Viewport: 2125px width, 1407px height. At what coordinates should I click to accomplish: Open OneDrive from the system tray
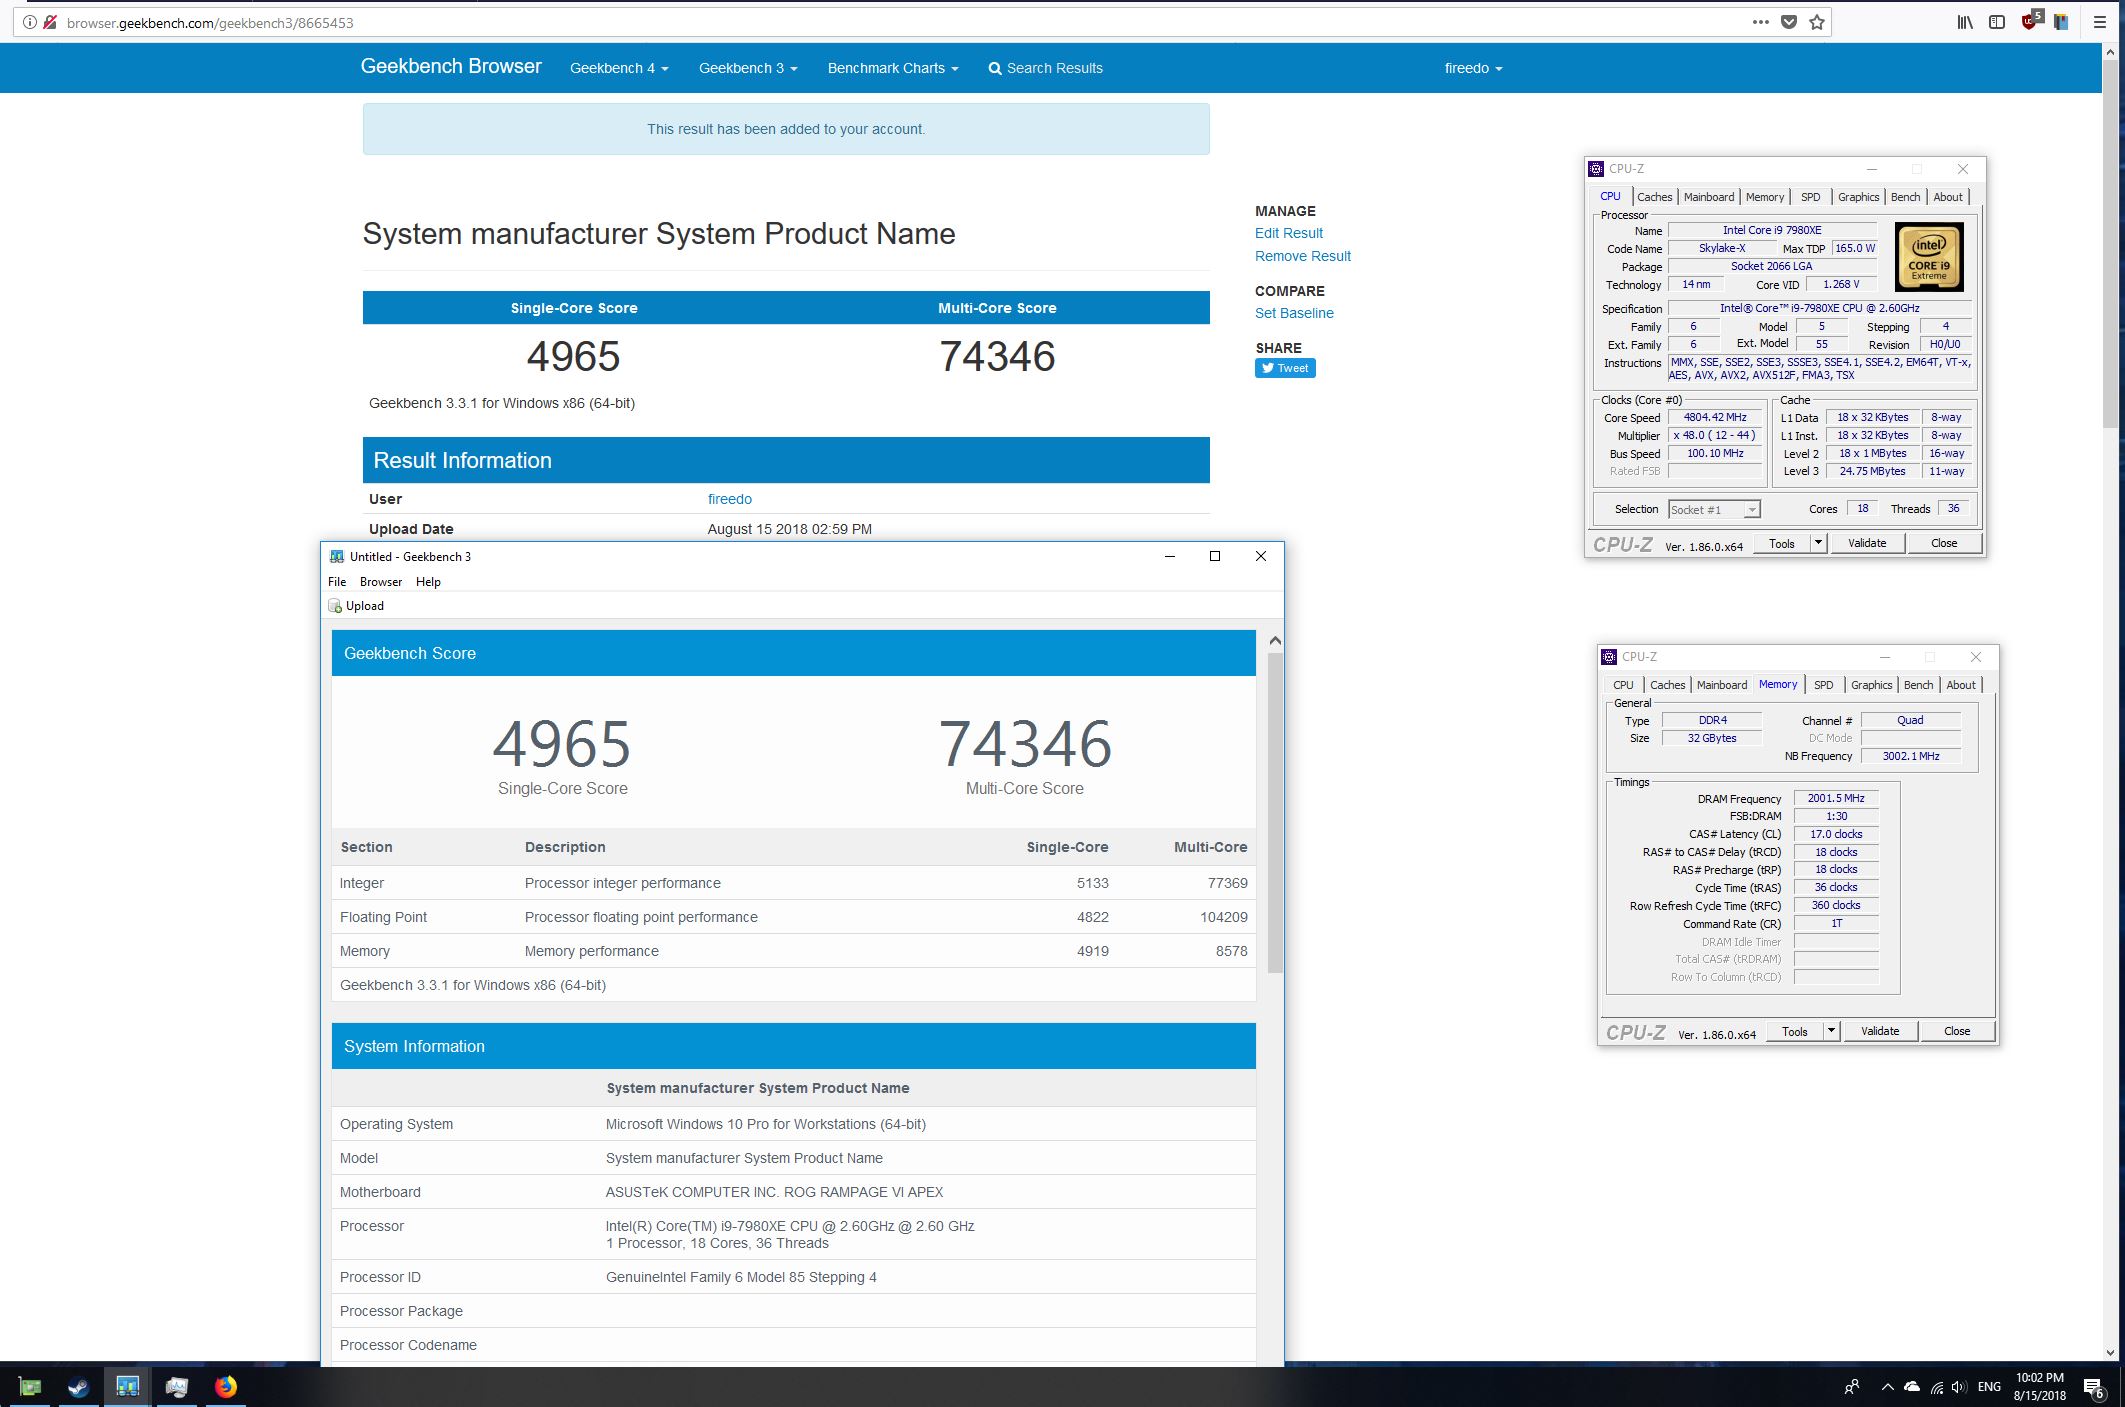(1911, 1387)
